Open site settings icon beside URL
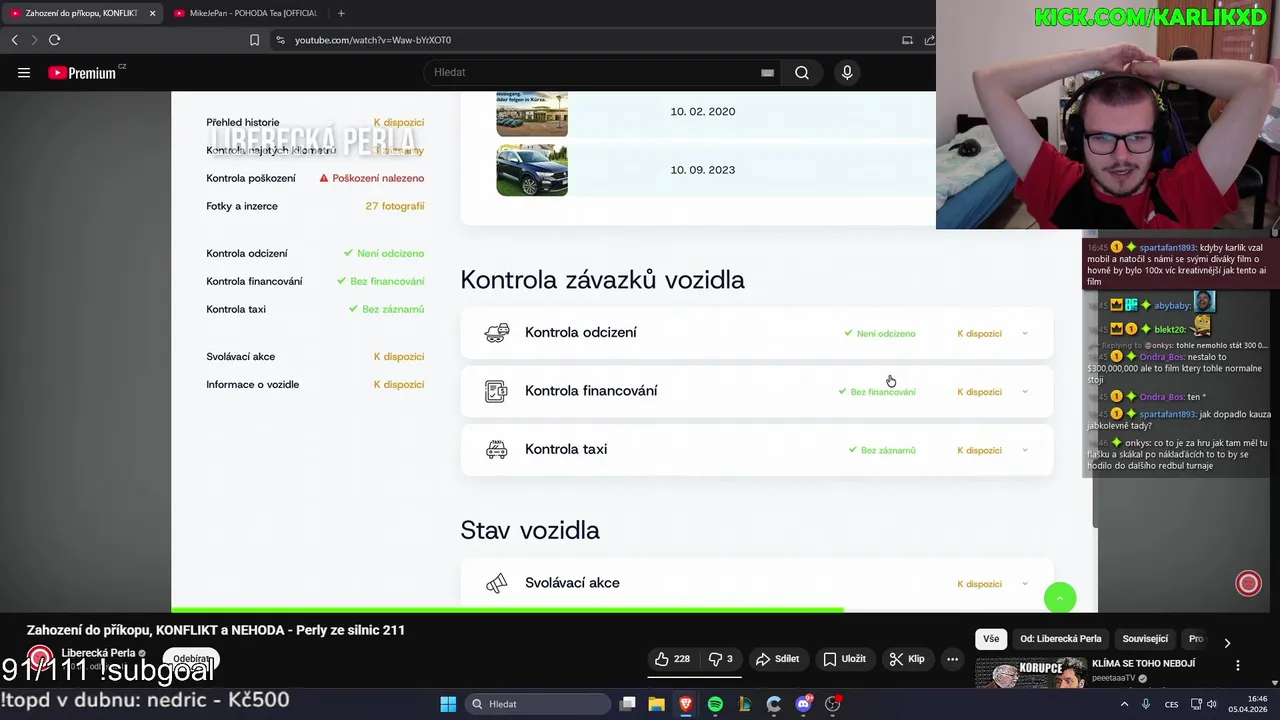 coord(280,40)
